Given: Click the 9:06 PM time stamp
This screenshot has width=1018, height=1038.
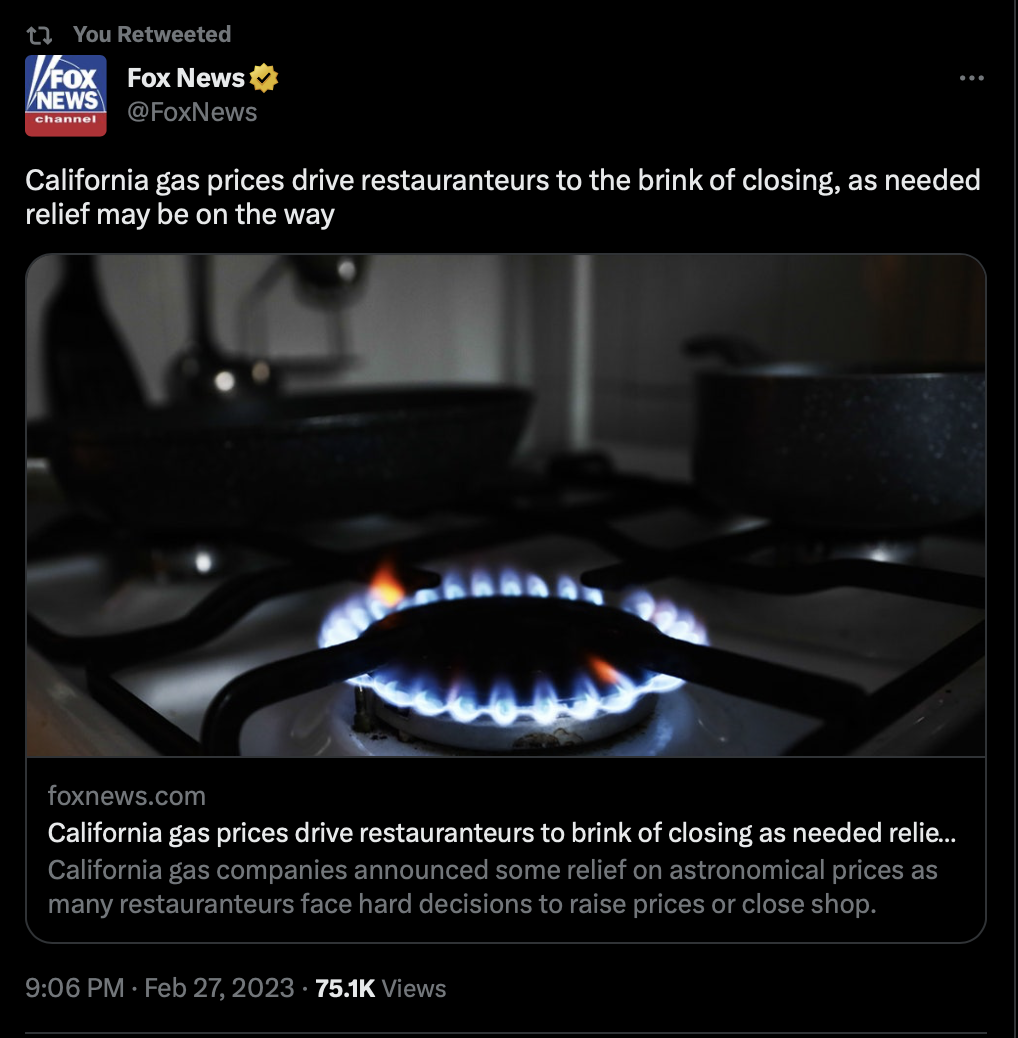Looking at the screenshot, I should (x=75, y=988).
